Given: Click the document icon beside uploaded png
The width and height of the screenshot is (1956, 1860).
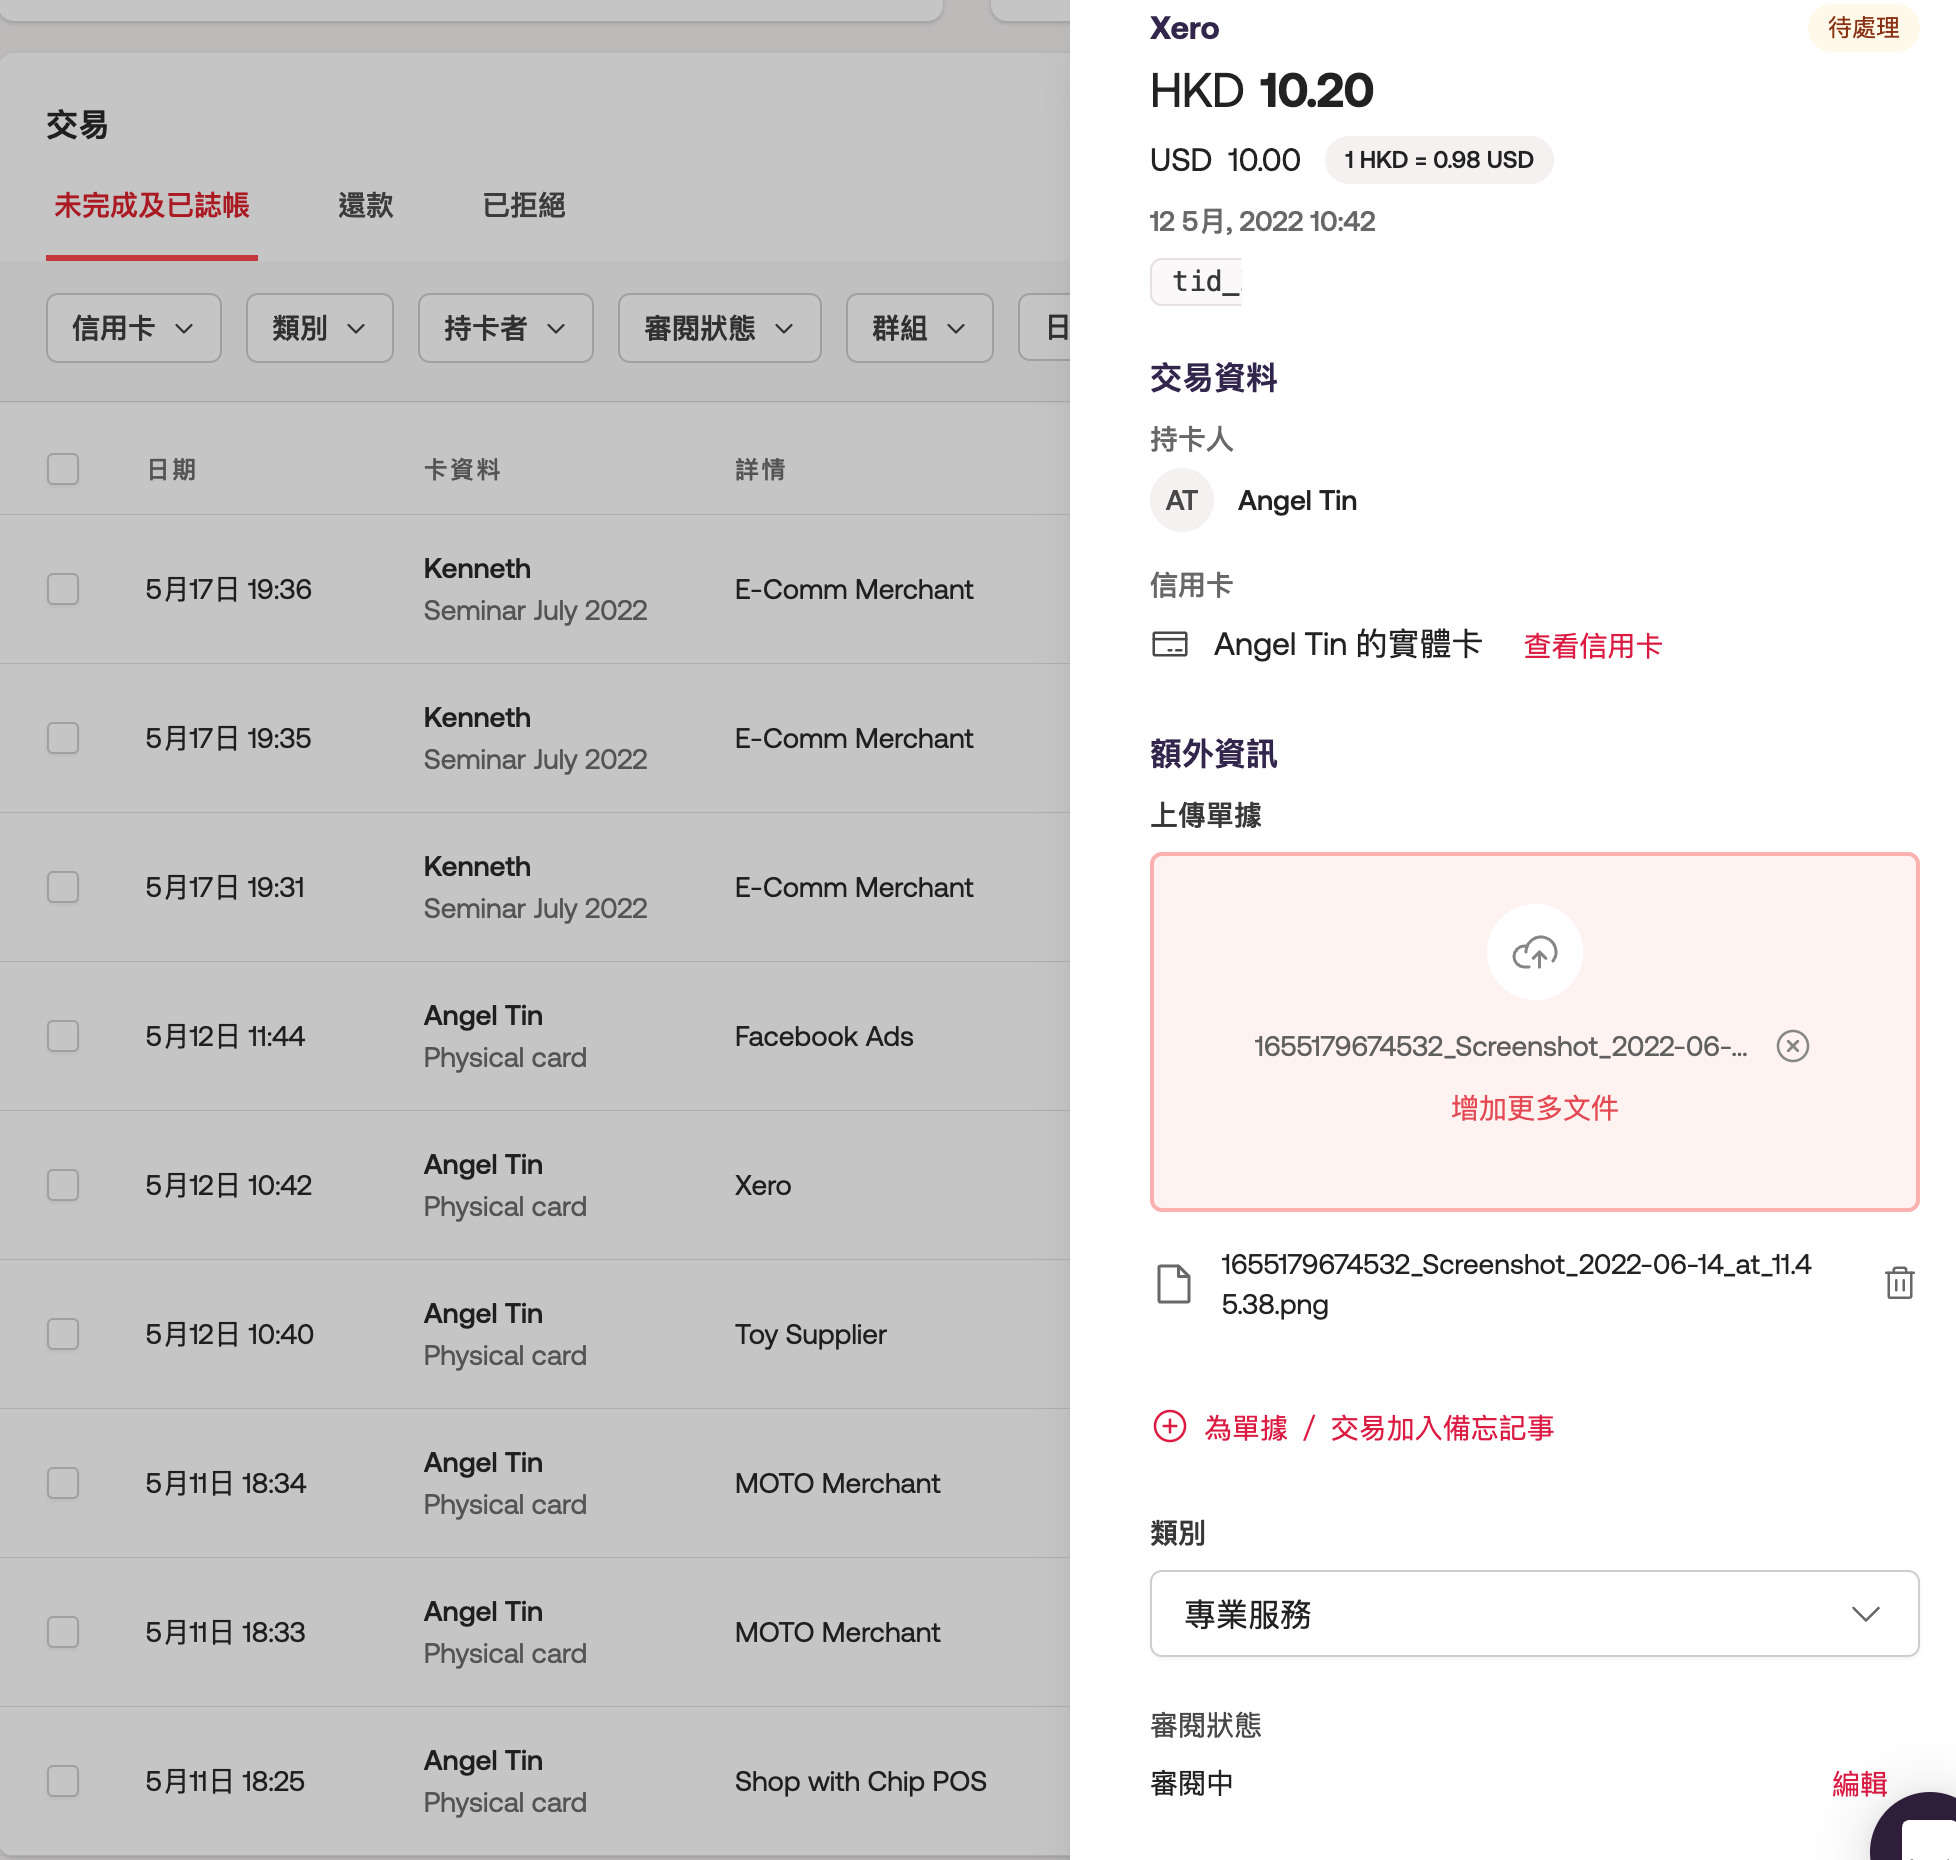Looking at the screenshot, I should pyautogui.click(x=1174, y=1283).
